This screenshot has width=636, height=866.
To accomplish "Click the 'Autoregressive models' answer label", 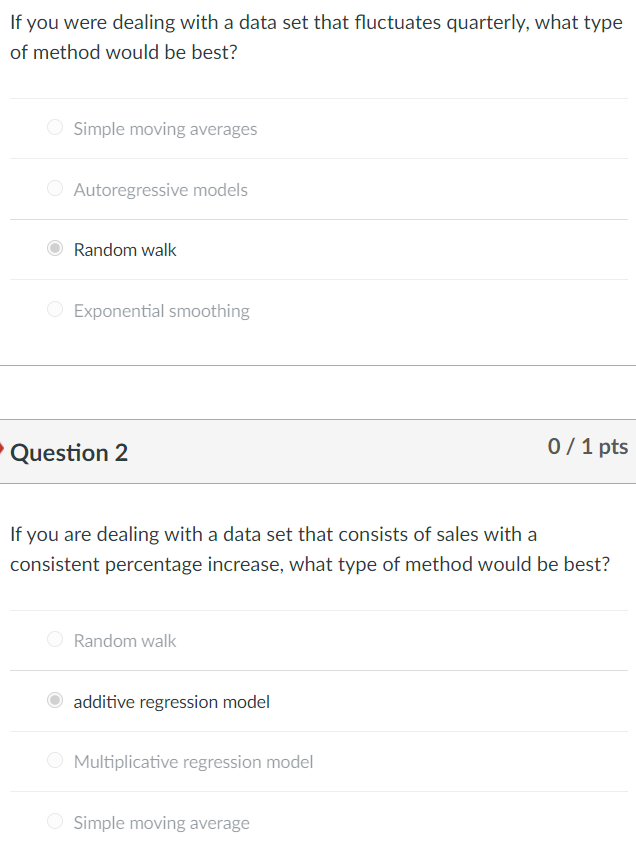I will coord(161,189).
